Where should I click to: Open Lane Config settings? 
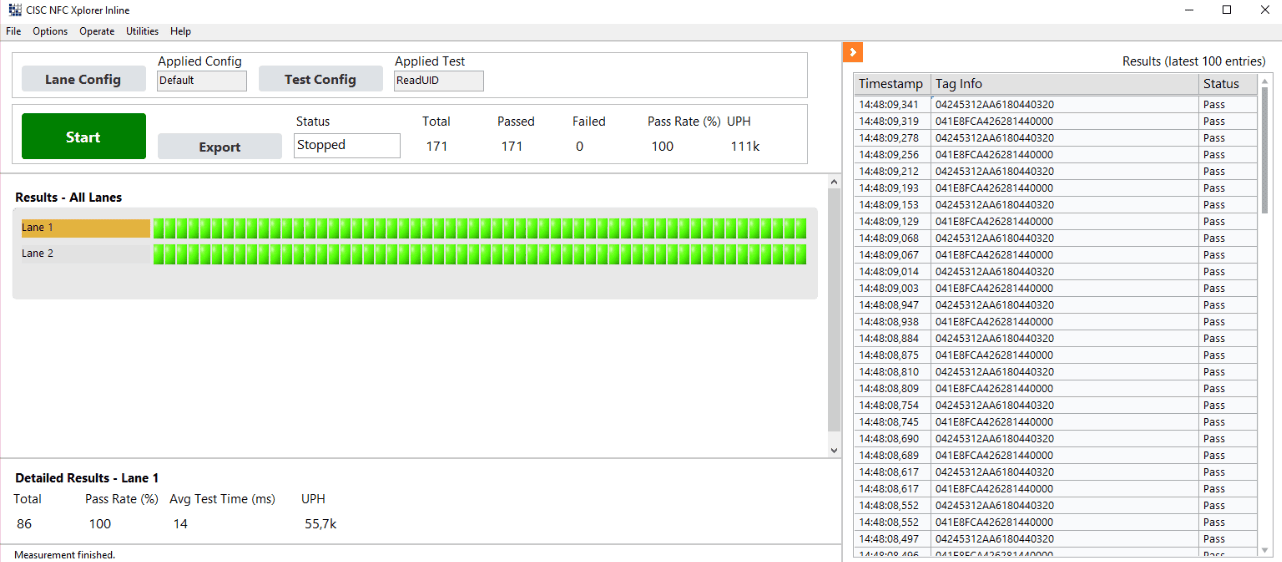point(83,79)
